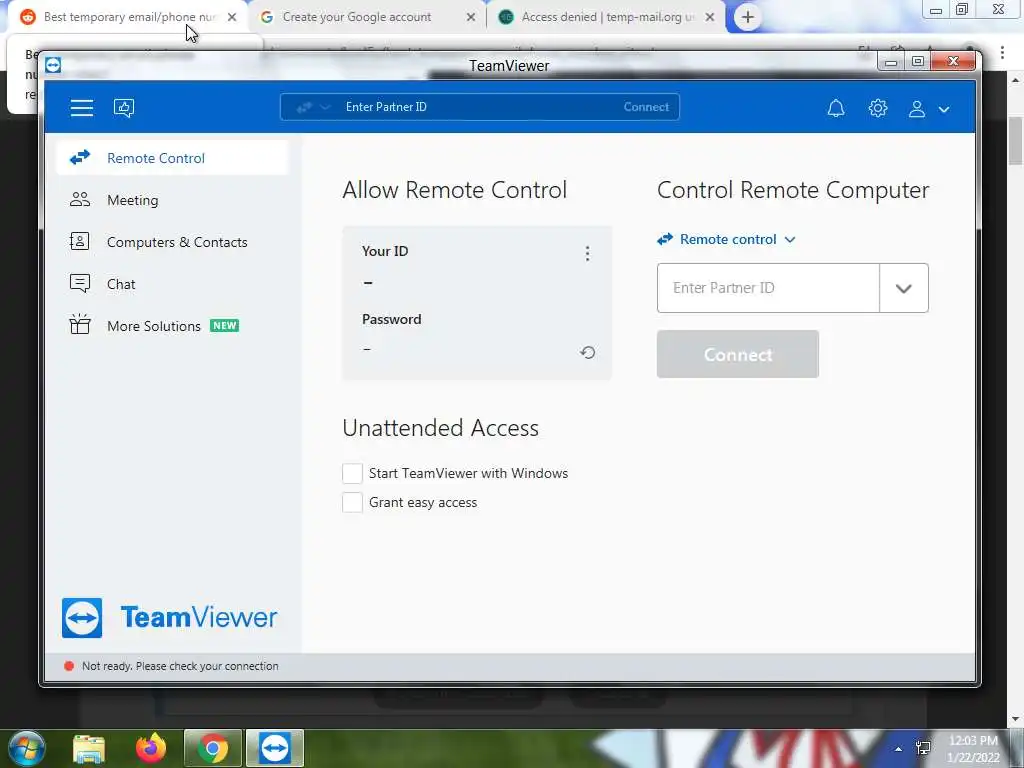This screenshot has height=768, width=1024.
Task: Click the More Solutions gift icon
Action: (x=80, y=324)
